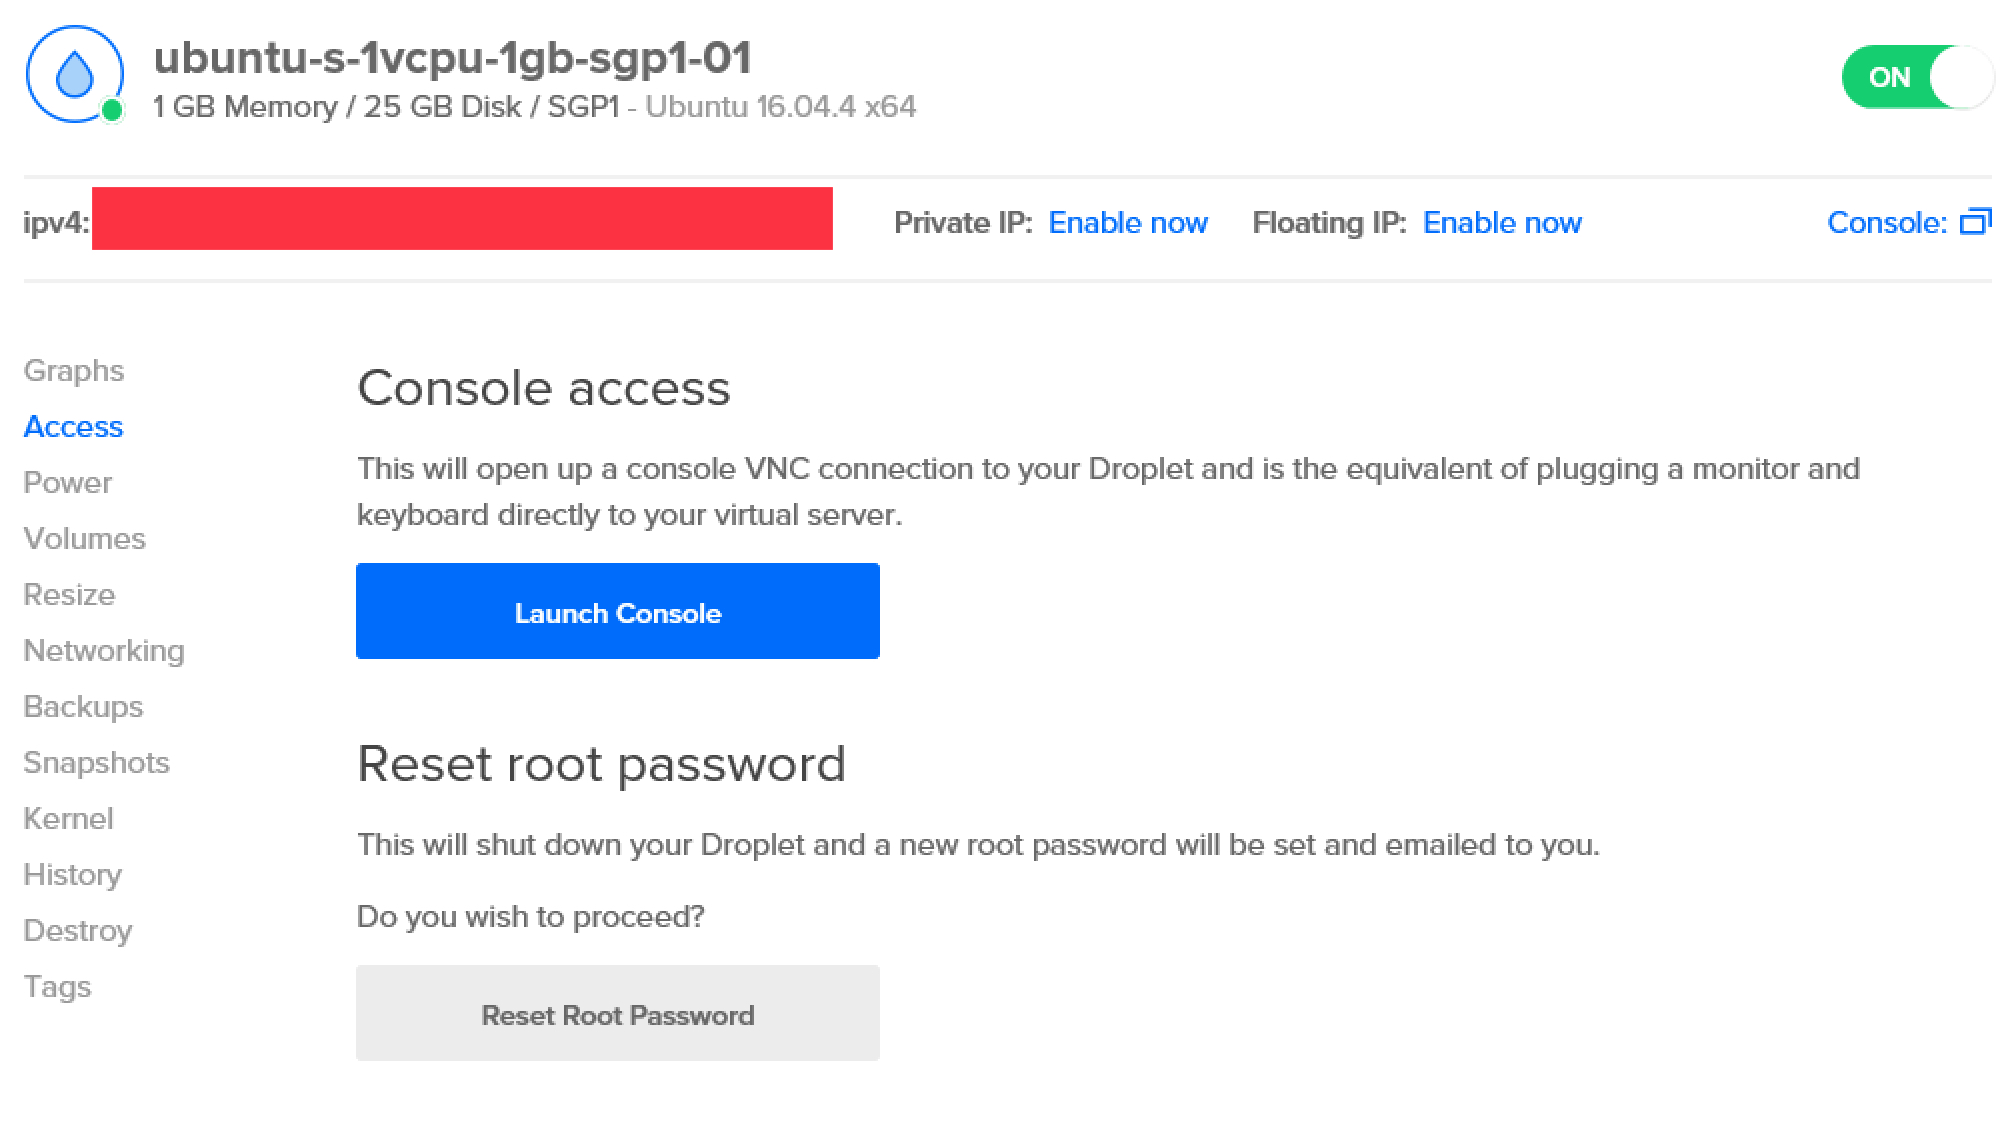This screenshot has height=1148, width=2010.
Task: Open the Snapshots section
Action: [97, 763]
